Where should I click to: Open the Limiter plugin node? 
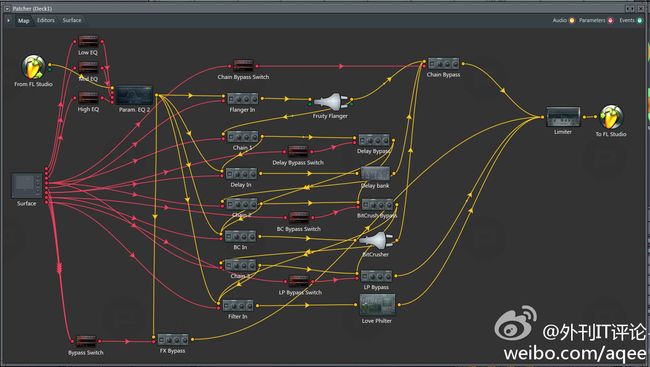tap(563, 117)
